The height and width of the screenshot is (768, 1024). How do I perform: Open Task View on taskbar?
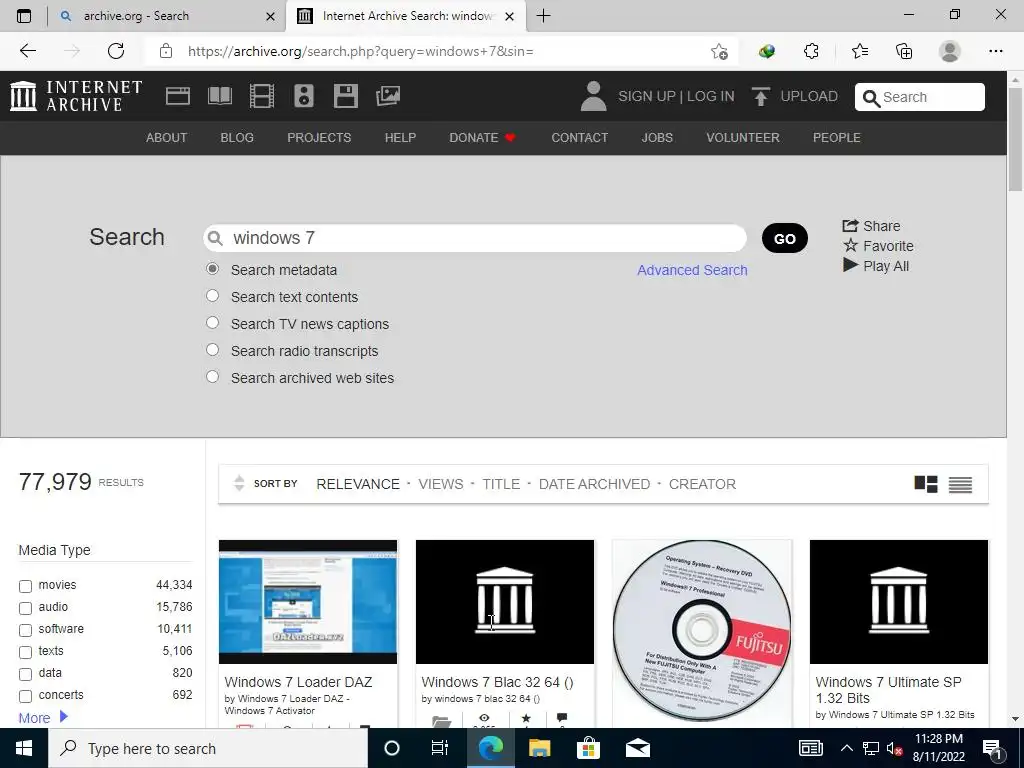point(440,748)
